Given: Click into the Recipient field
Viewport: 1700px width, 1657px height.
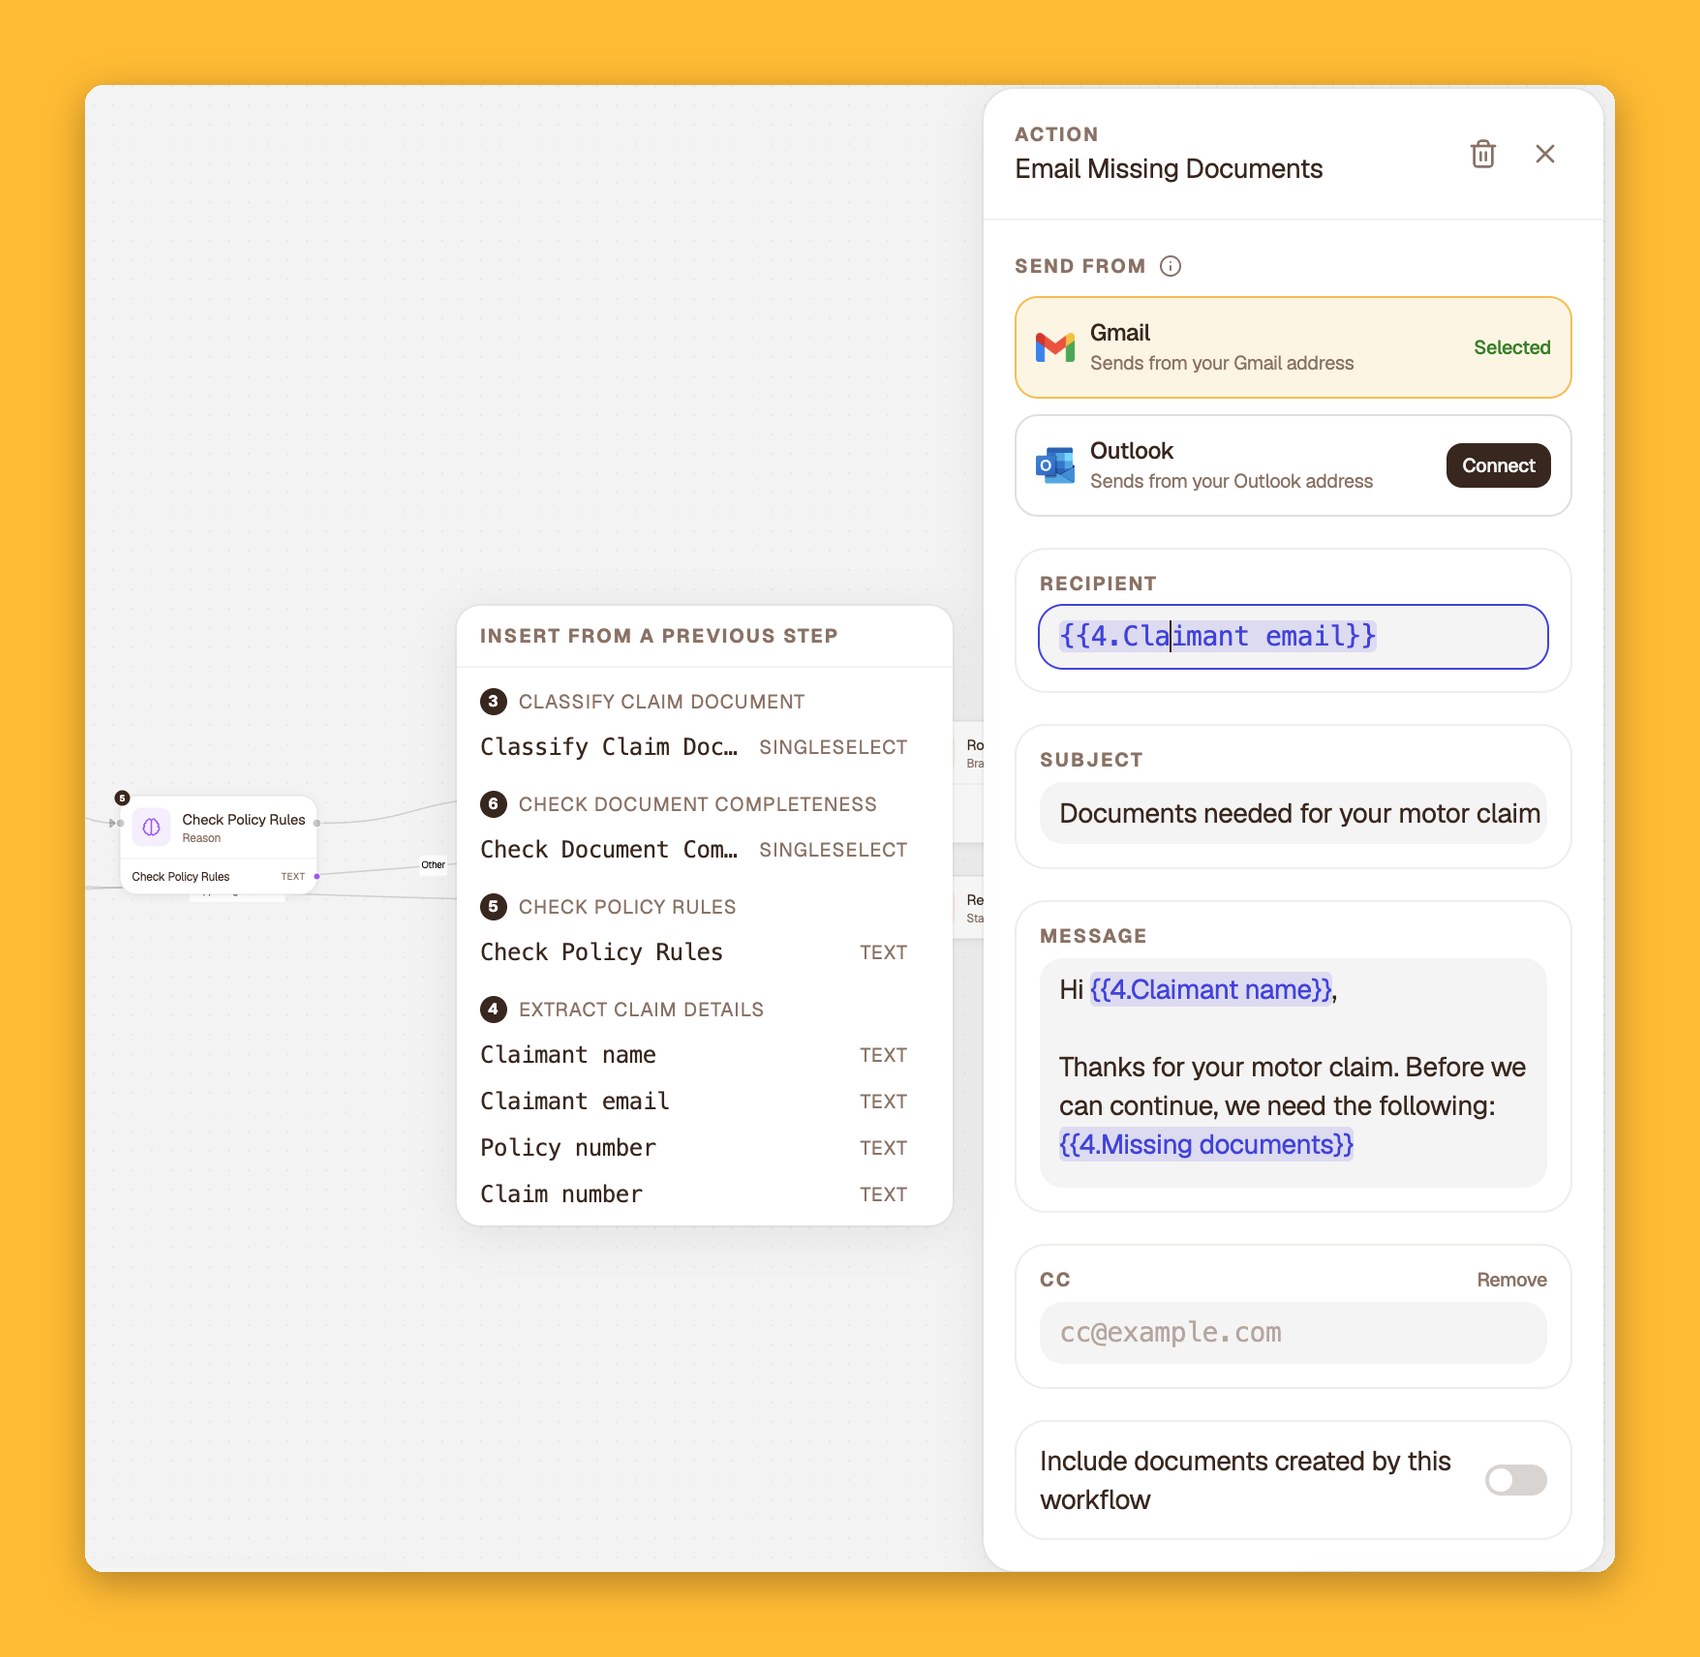Looking at the screenshot, I should pos(1293,637).
